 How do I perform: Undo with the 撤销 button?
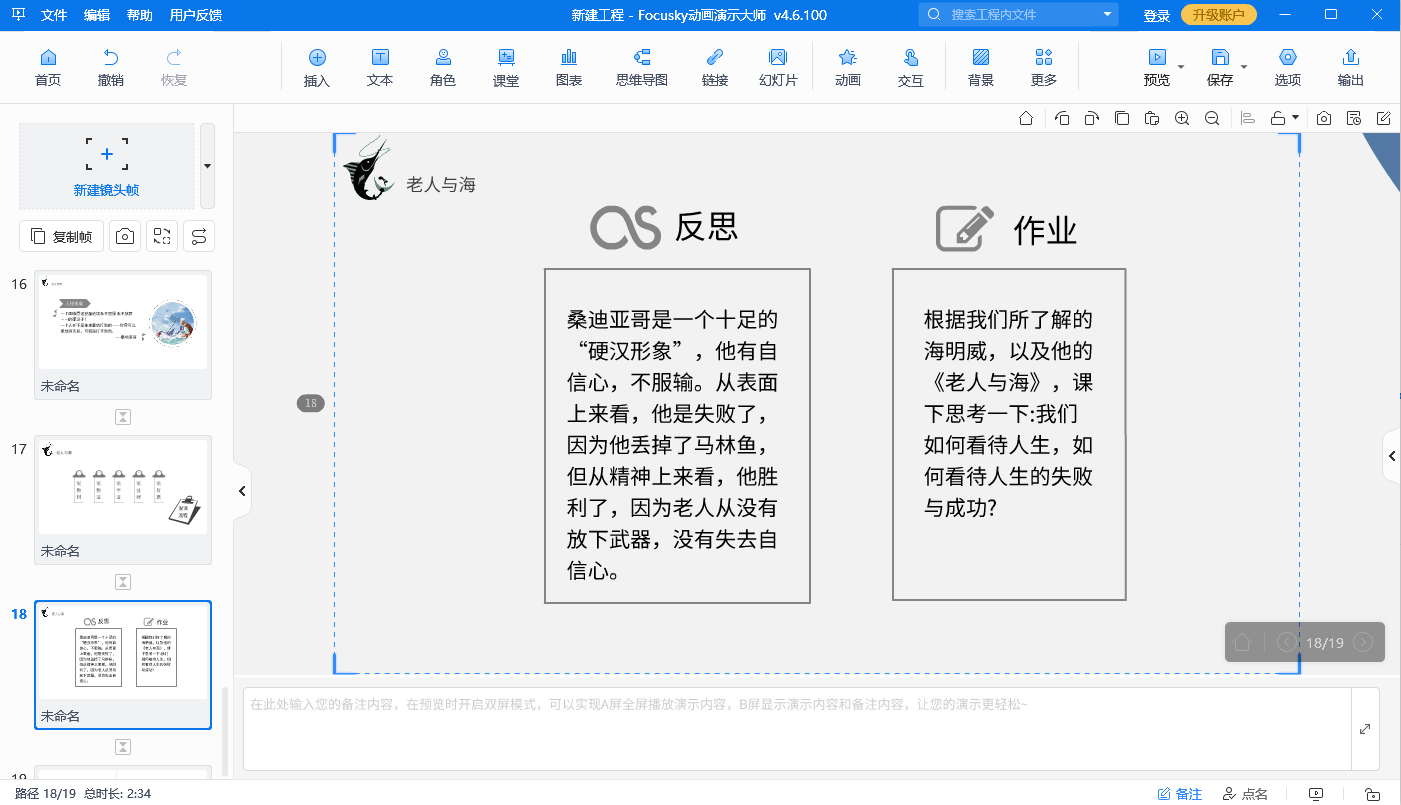111,67
